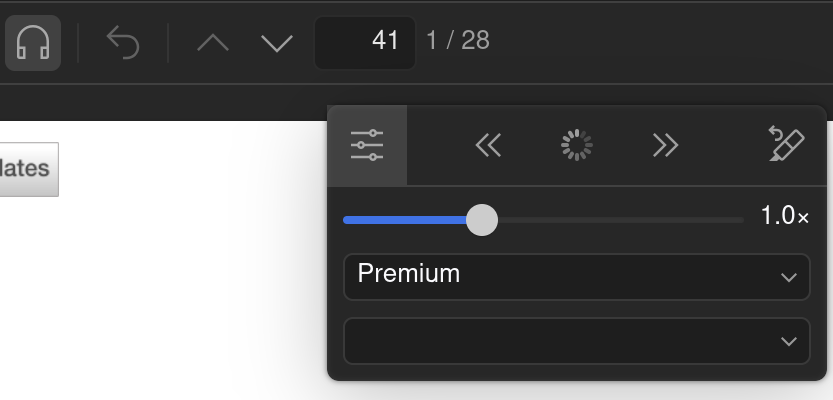Image resolution: width=833 pixels, height=400 pixels.
Task: Open the empty voice selection dropdown
Action: (577, 341)
